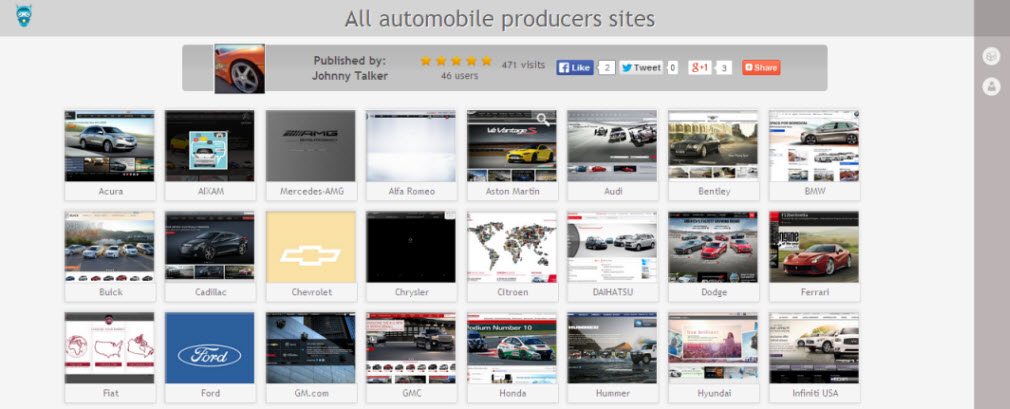Open Johnny Talker publisher profile link

click(x=349, y=75)
